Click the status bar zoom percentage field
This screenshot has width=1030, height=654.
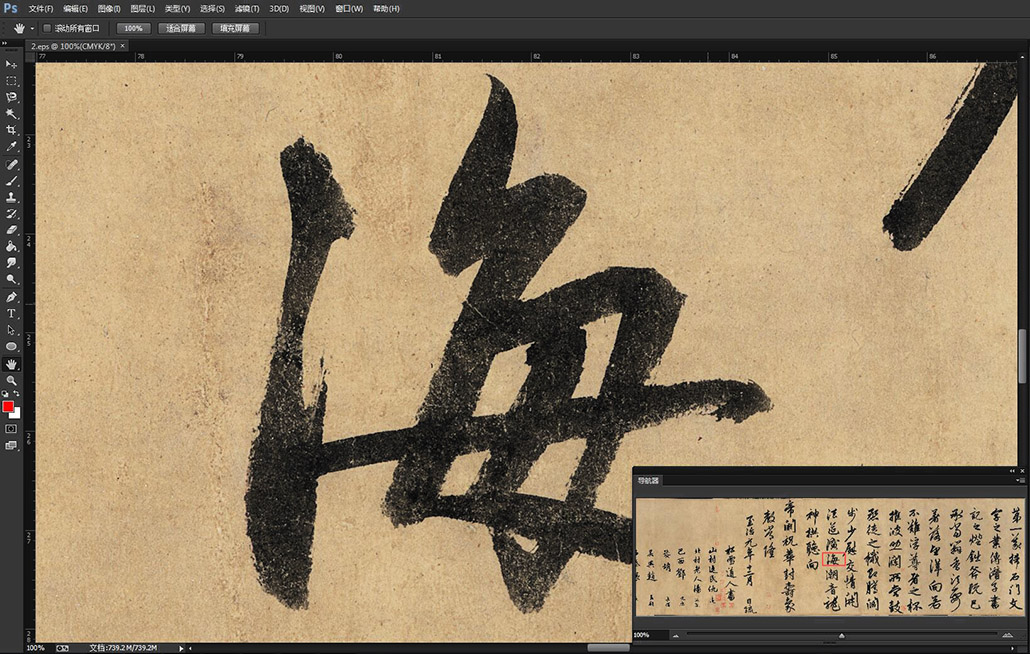38,648
